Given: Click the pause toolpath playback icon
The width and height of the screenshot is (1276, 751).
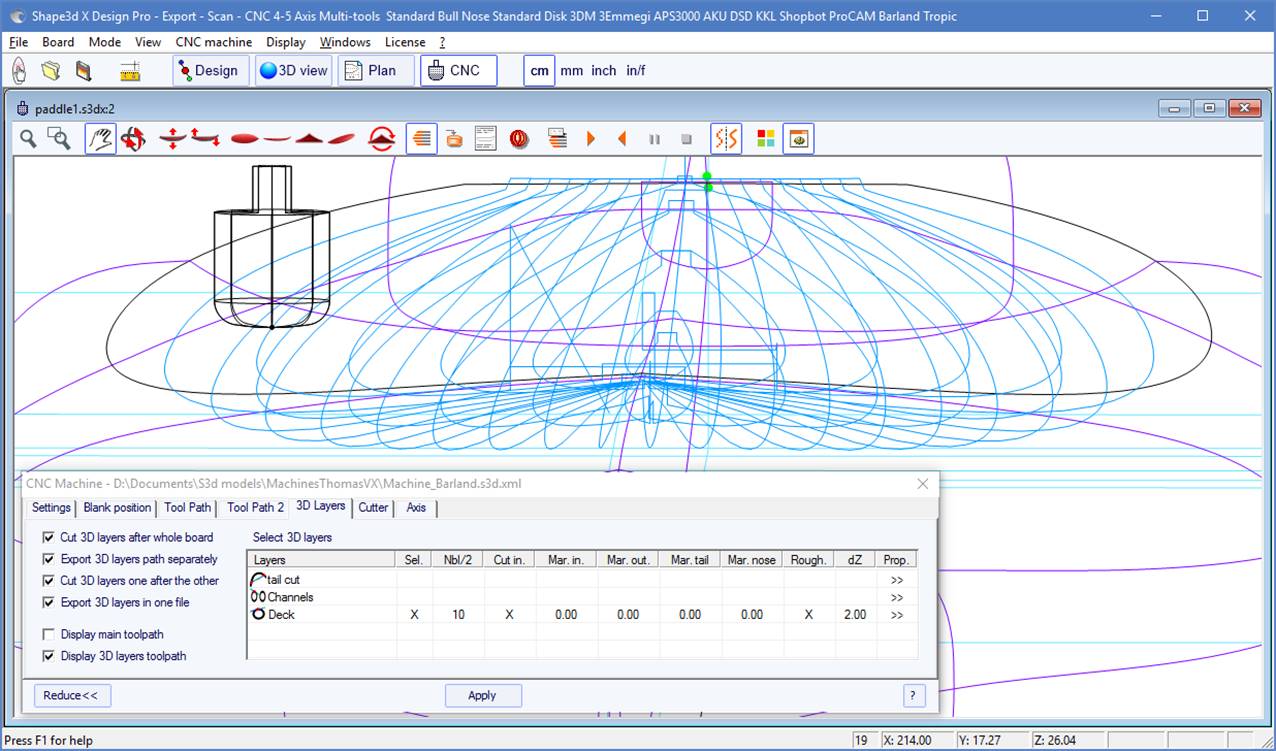Looking at the screenshot, I should (655, 139).
